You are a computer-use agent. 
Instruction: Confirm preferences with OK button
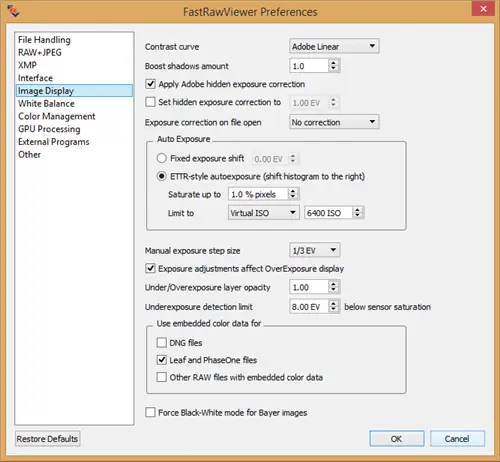(x=397, y=439)
